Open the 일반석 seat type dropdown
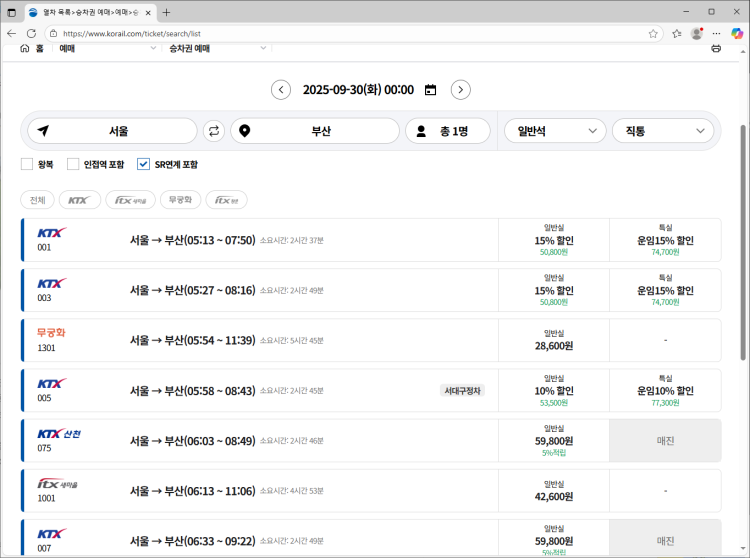 coord(555,131)
